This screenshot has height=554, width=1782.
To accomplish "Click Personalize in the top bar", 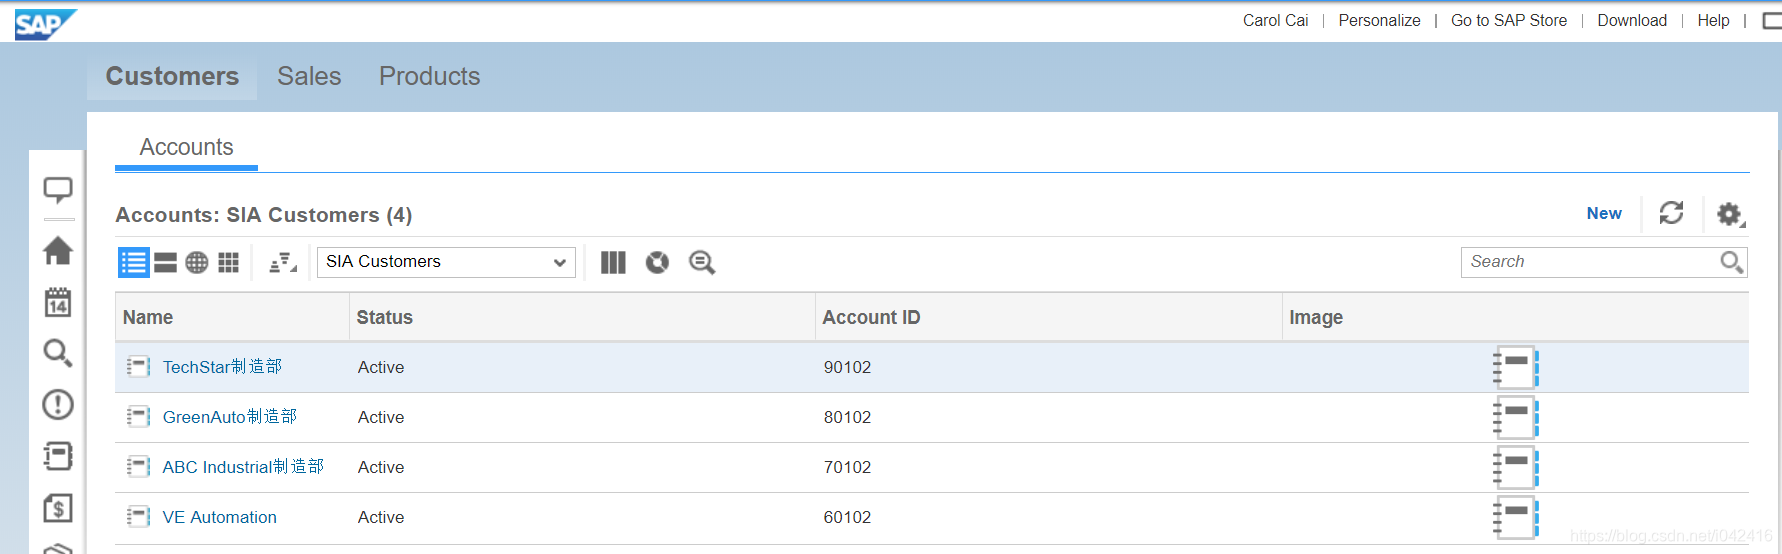I will [x=1379, y=20].
